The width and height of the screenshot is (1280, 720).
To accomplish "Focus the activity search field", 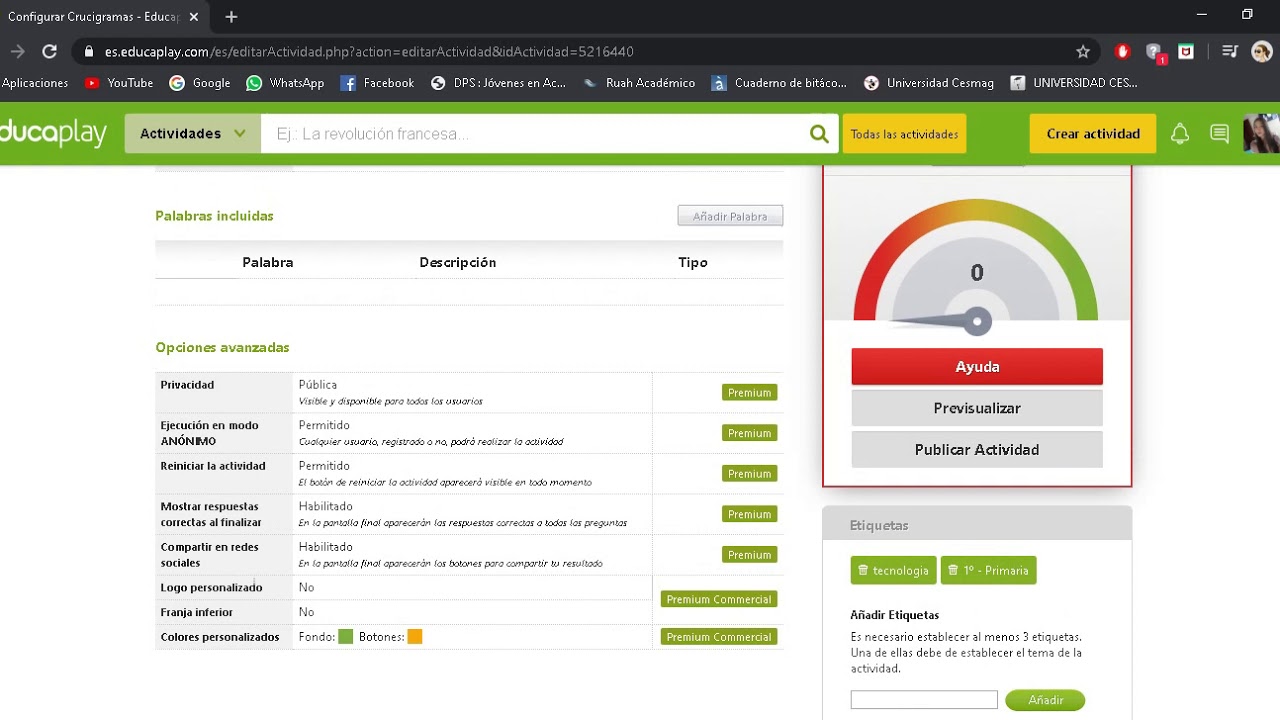I will [534, 134].
